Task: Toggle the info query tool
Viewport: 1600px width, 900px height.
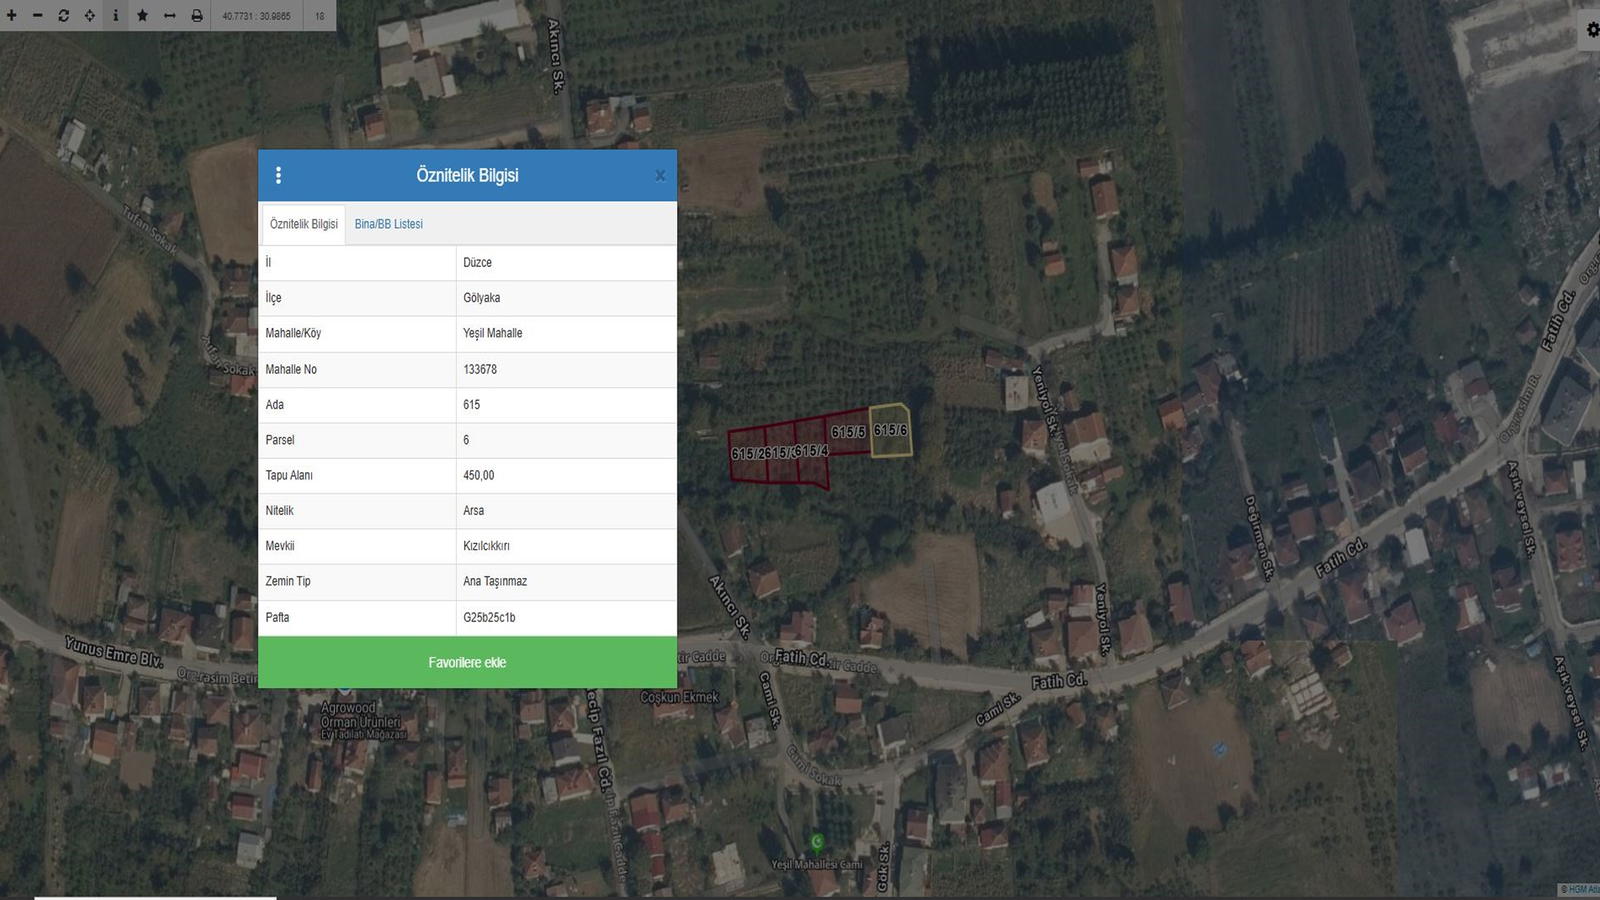Action: 116,15
